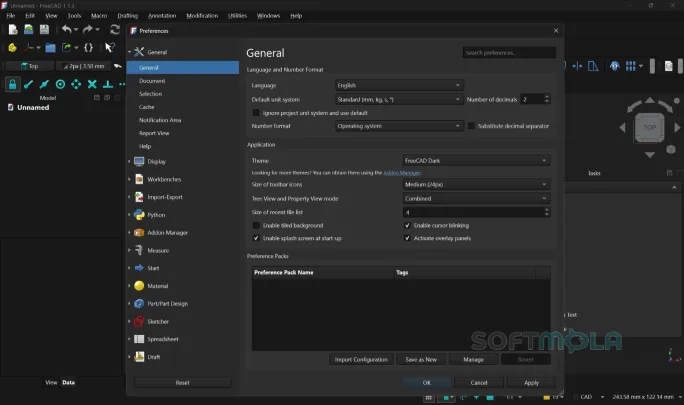The width and height of the screenshot is (684, 405).
Task: Open the Modification menu
Action: click(x=202, y=16)
